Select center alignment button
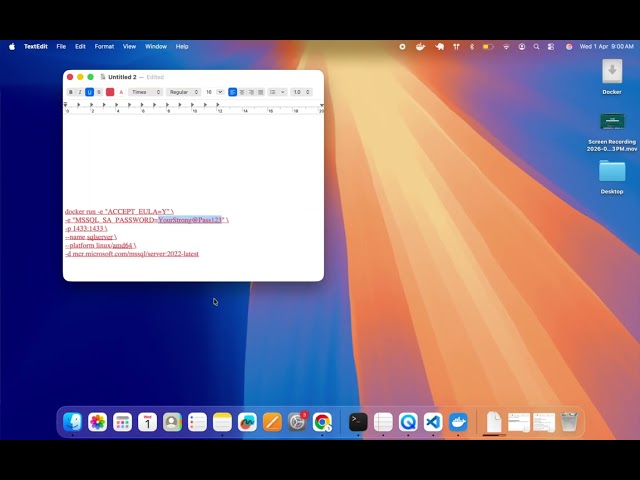Screen dimensions: 640x480 [242, 92]
